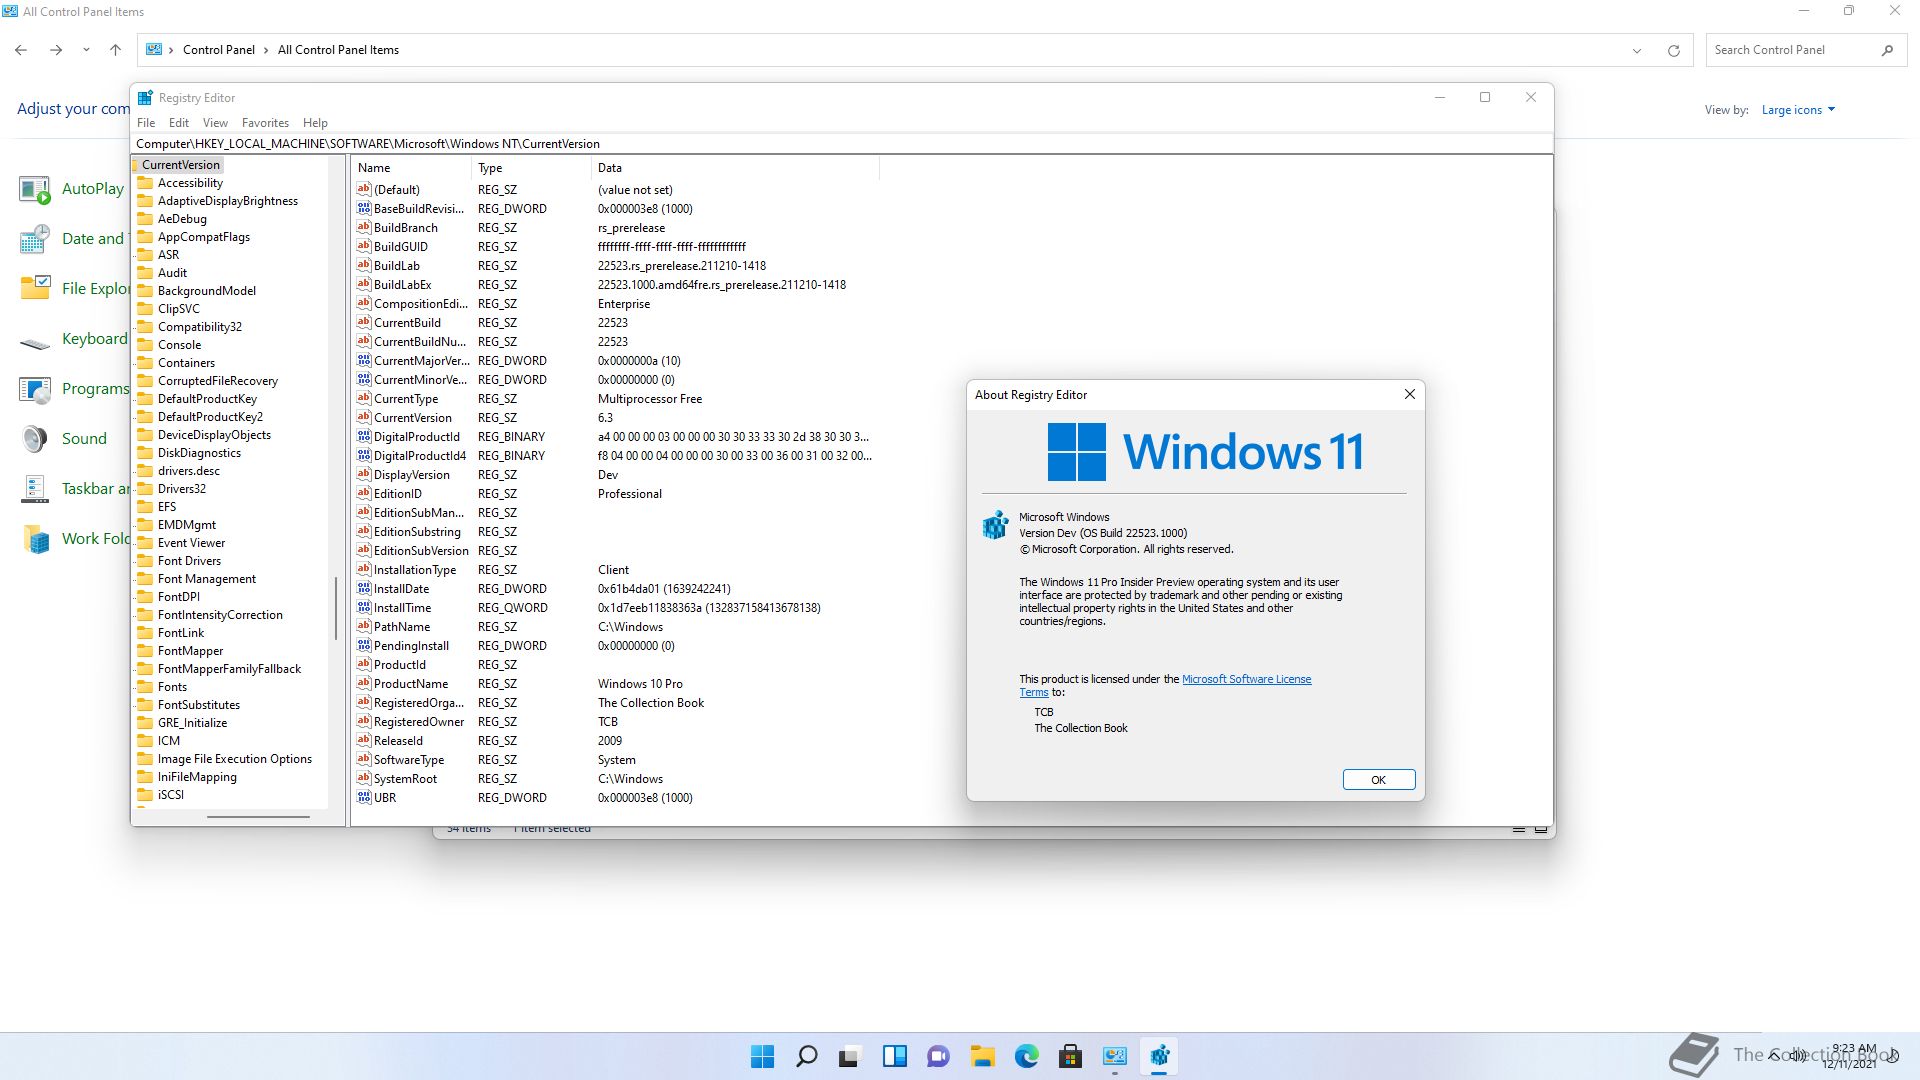This screenshot has width=1920, height=1080.
Task: Select ProductName registry value
Action: (x=410, y=684)
